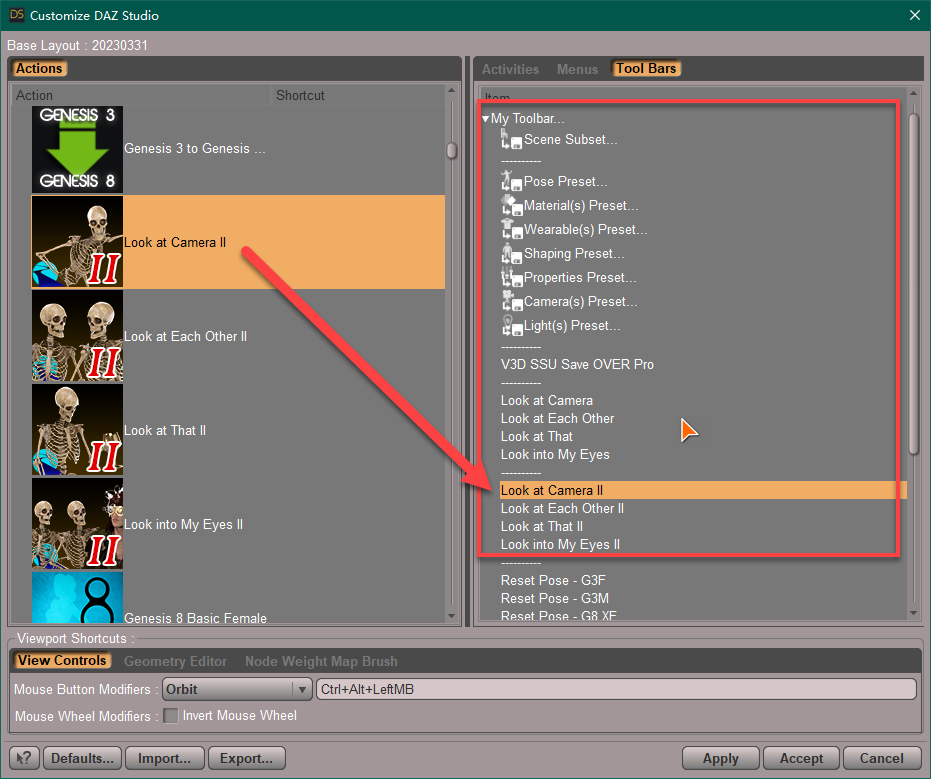Image resolution: width=931 pixels, height=779 pixels.
Task: Collapse the My Toolbar tree node
Action: 486,119
